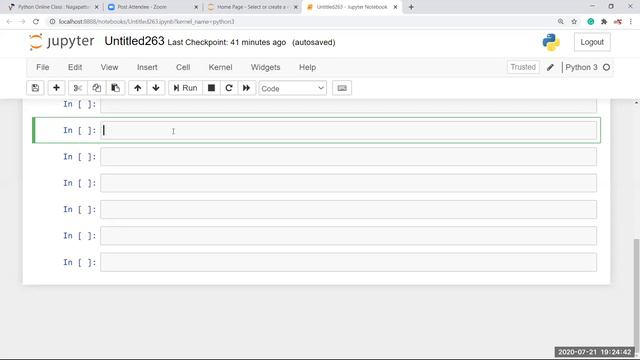Run the current cell
Viewport: 640px width, 360px height.
(x=185, y=88)
